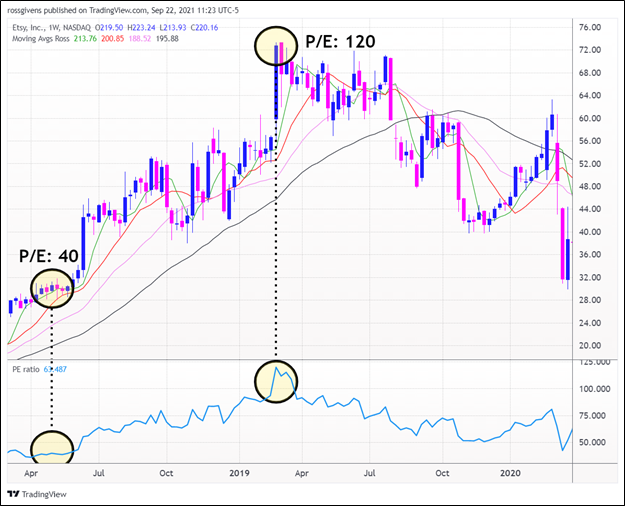Click the 2019 time axis label

coord(240,473)
